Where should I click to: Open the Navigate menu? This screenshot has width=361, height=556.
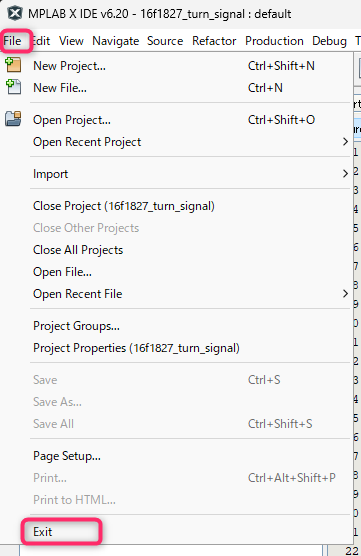(116, 41)
